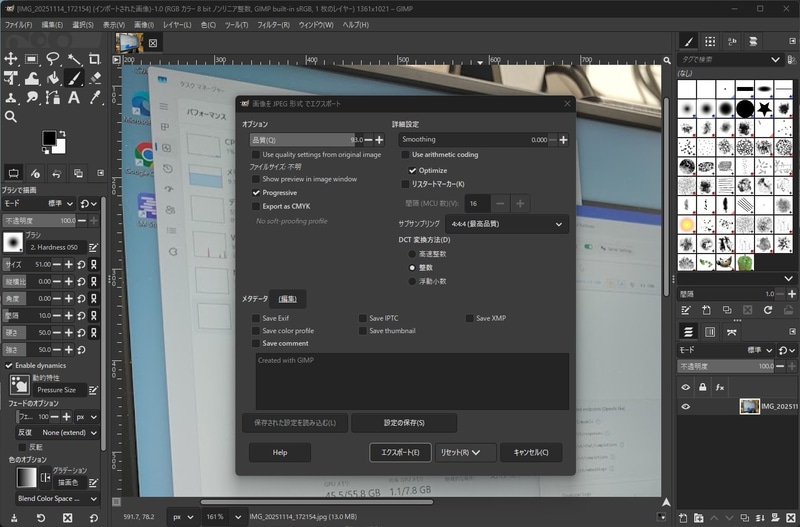Select the Color Picker eyedropper tool
Image resolution: width=800 pixels, height=527 pixels.
coord(95,97)
